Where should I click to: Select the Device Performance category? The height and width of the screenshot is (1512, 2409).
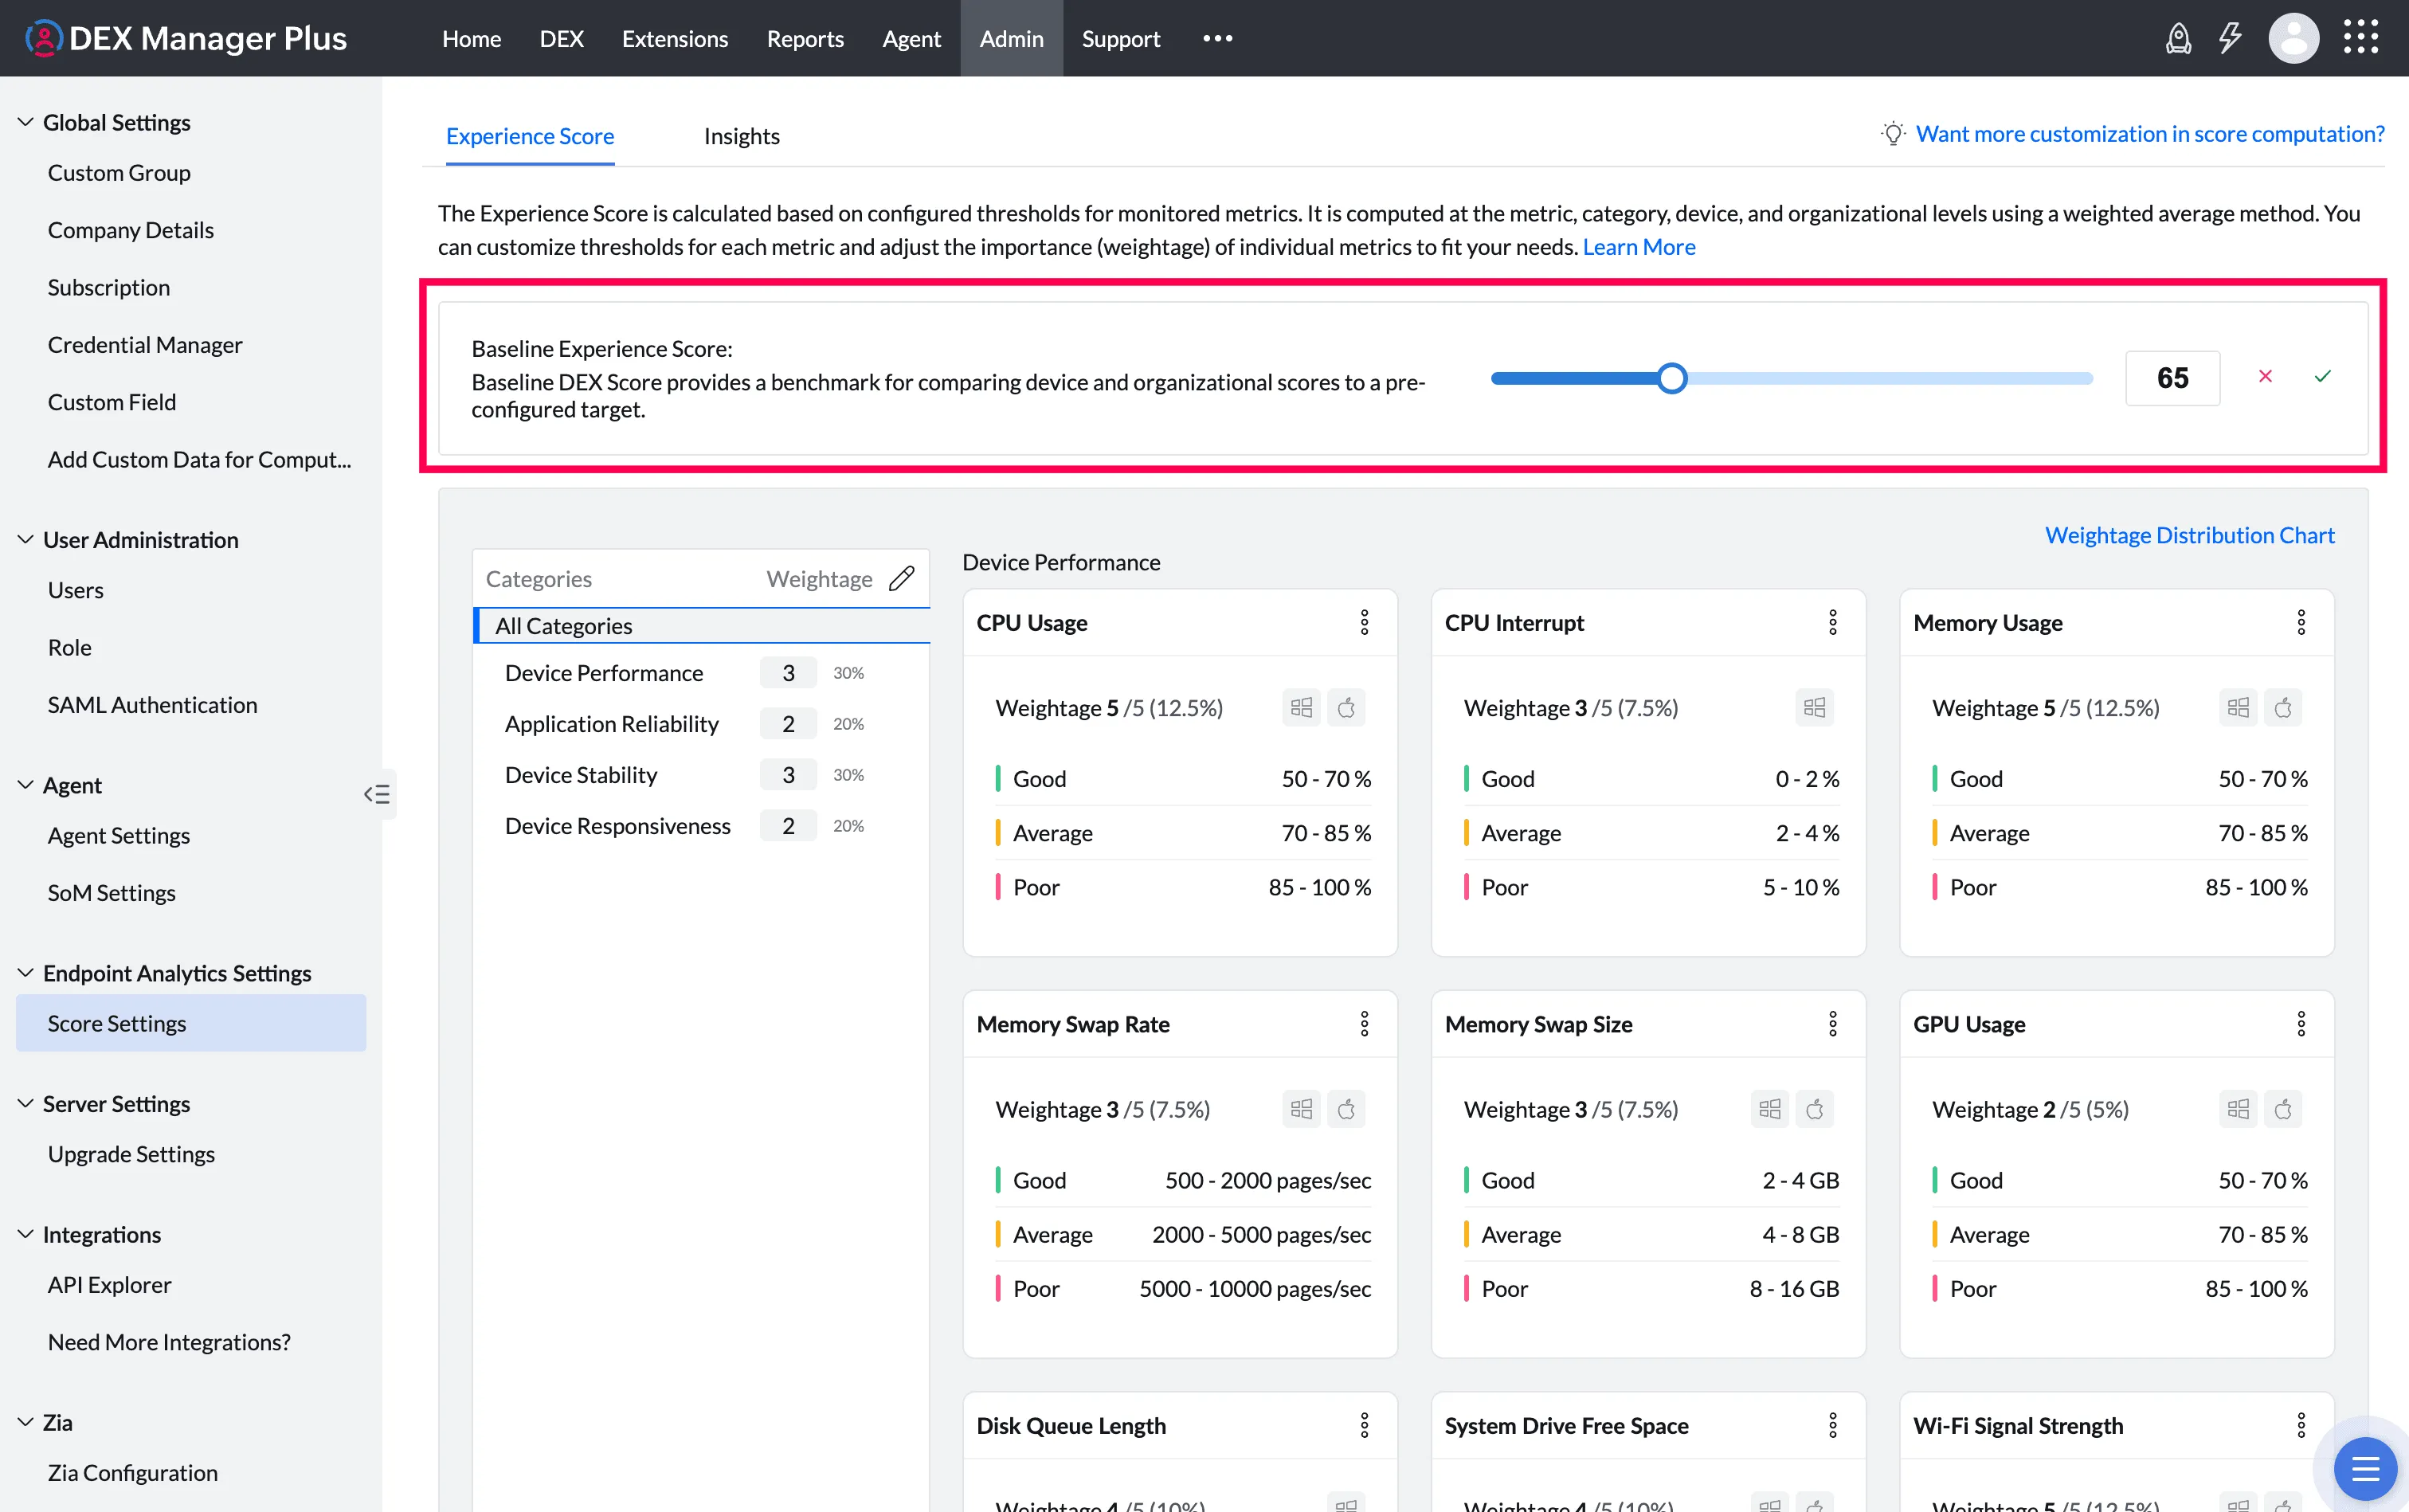pos(604,673)
